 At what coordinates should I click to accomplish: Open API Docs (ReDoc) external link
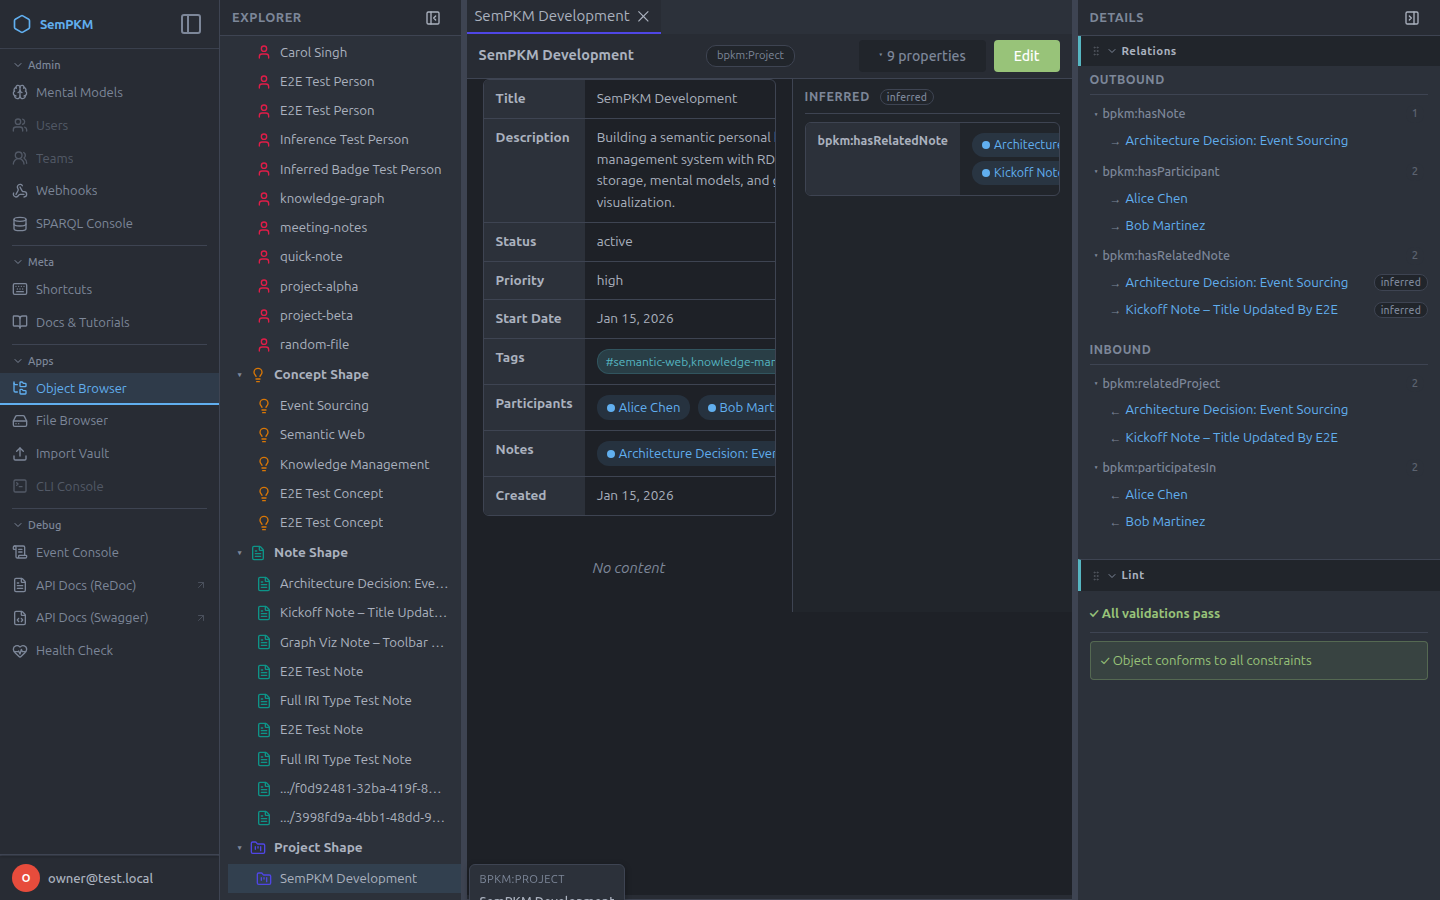[x=109, y=585]
